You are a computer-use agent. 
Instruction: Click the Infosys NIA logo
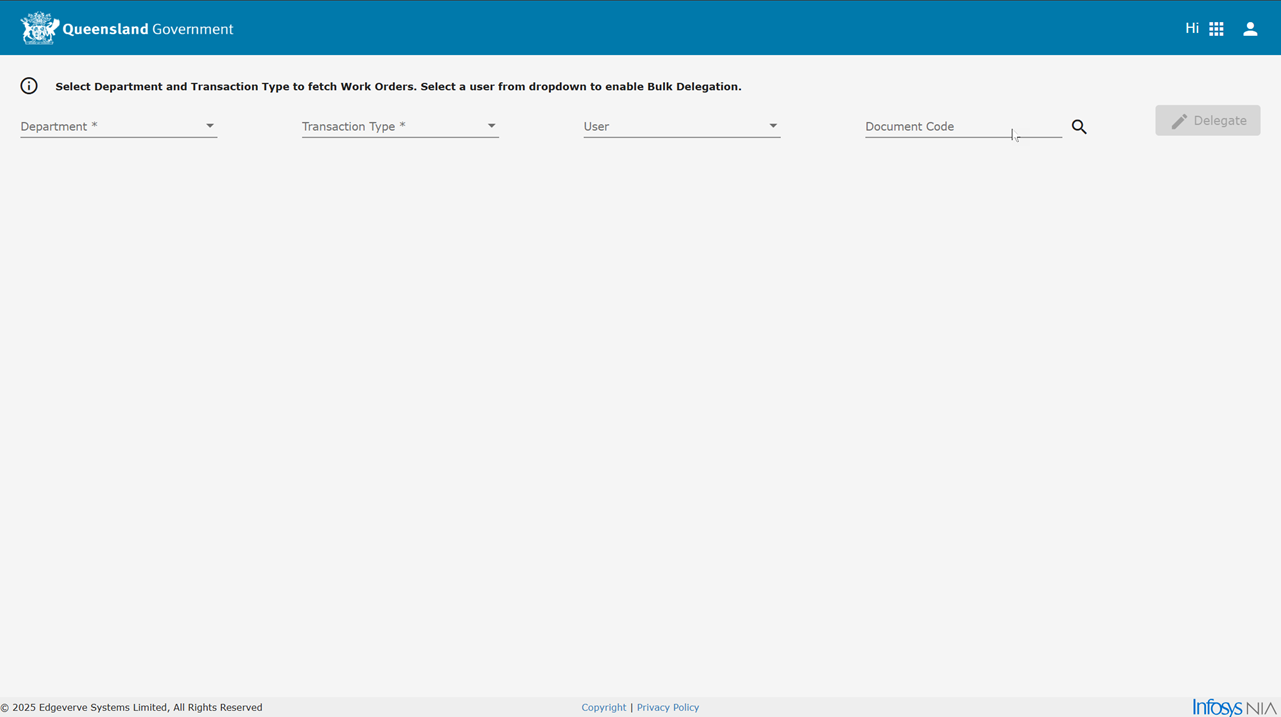[1234, 707]
